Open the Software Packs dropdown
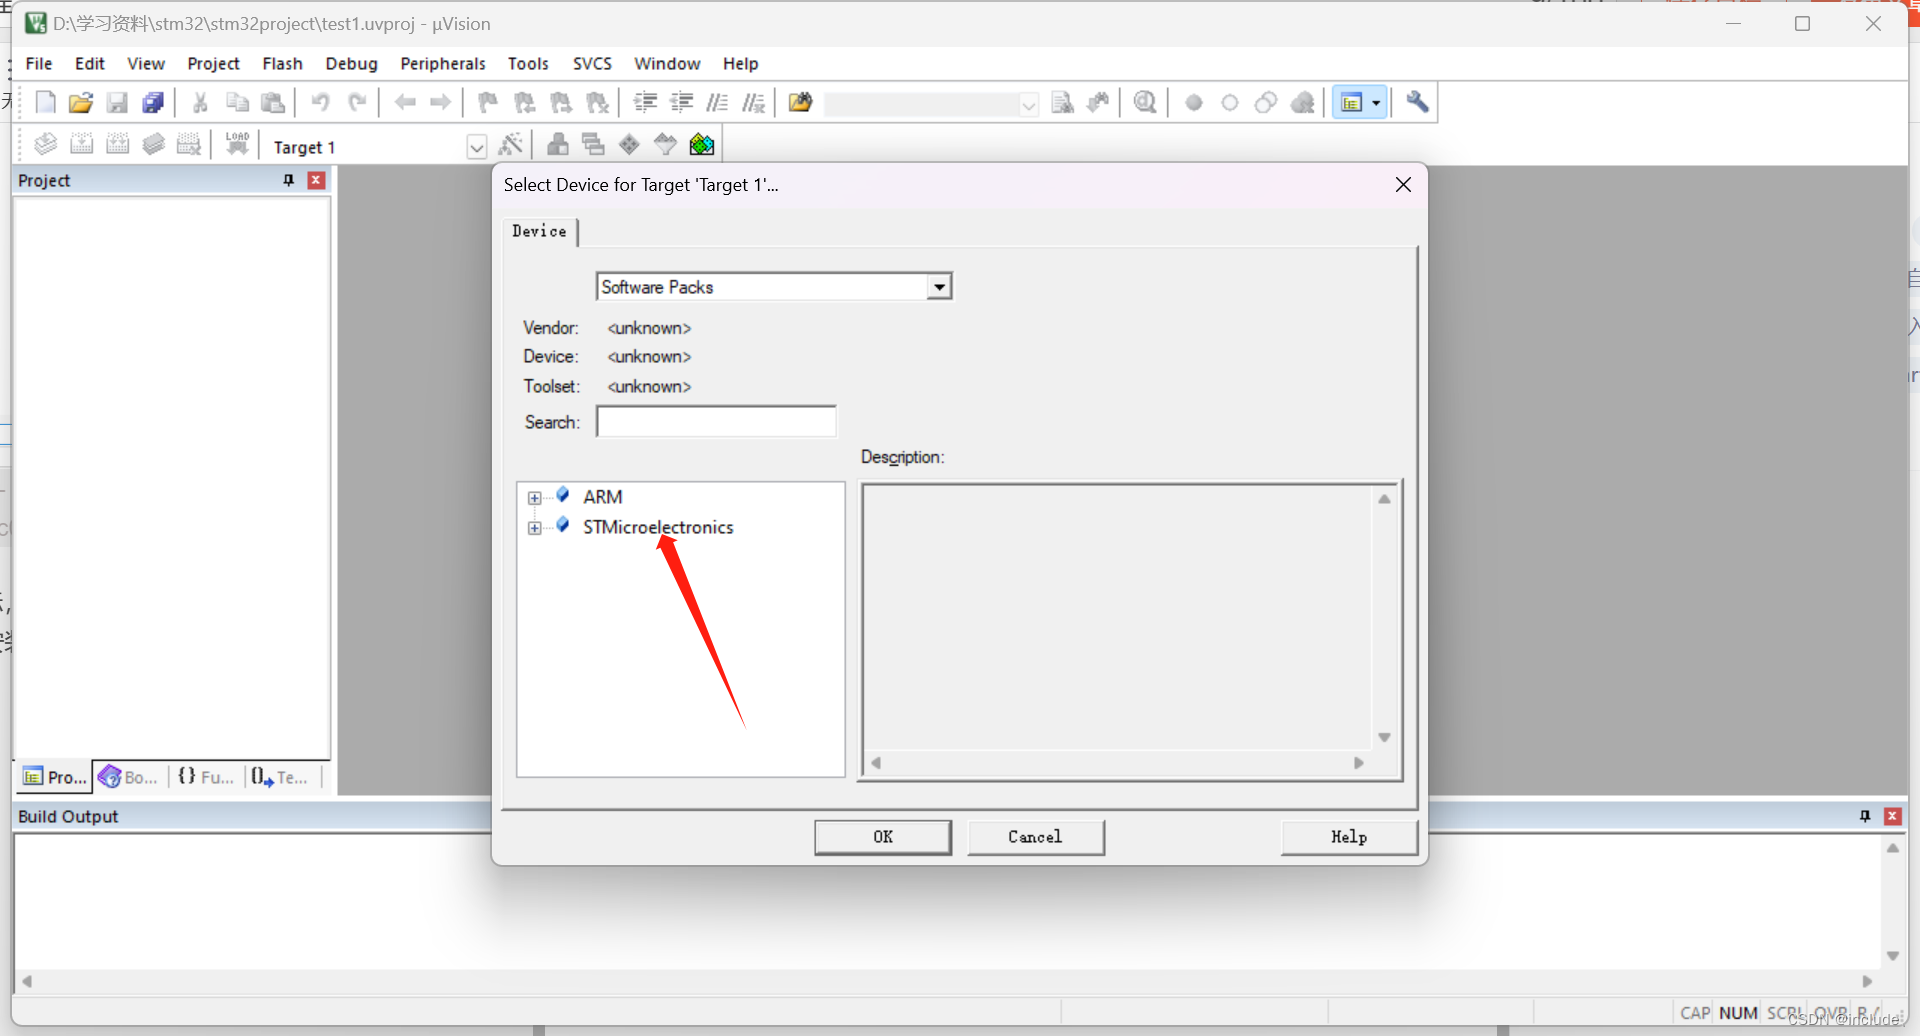 [938, 287]
